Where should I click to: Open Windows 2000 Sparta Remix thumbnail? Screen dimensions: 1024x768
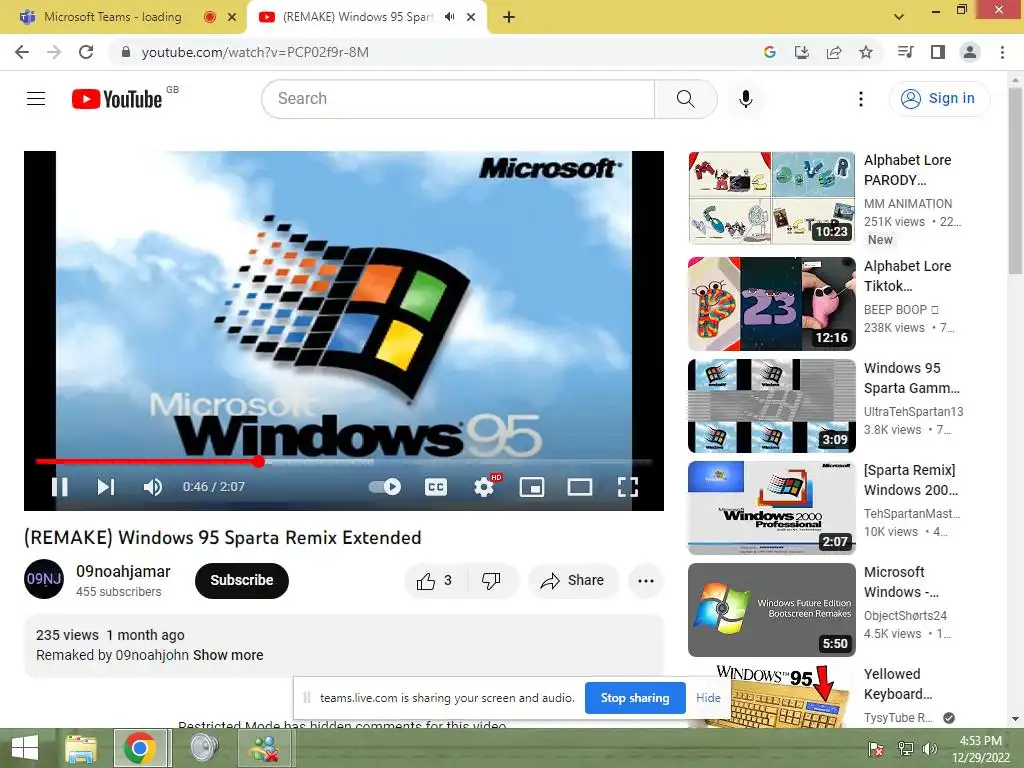click(771, 508)
